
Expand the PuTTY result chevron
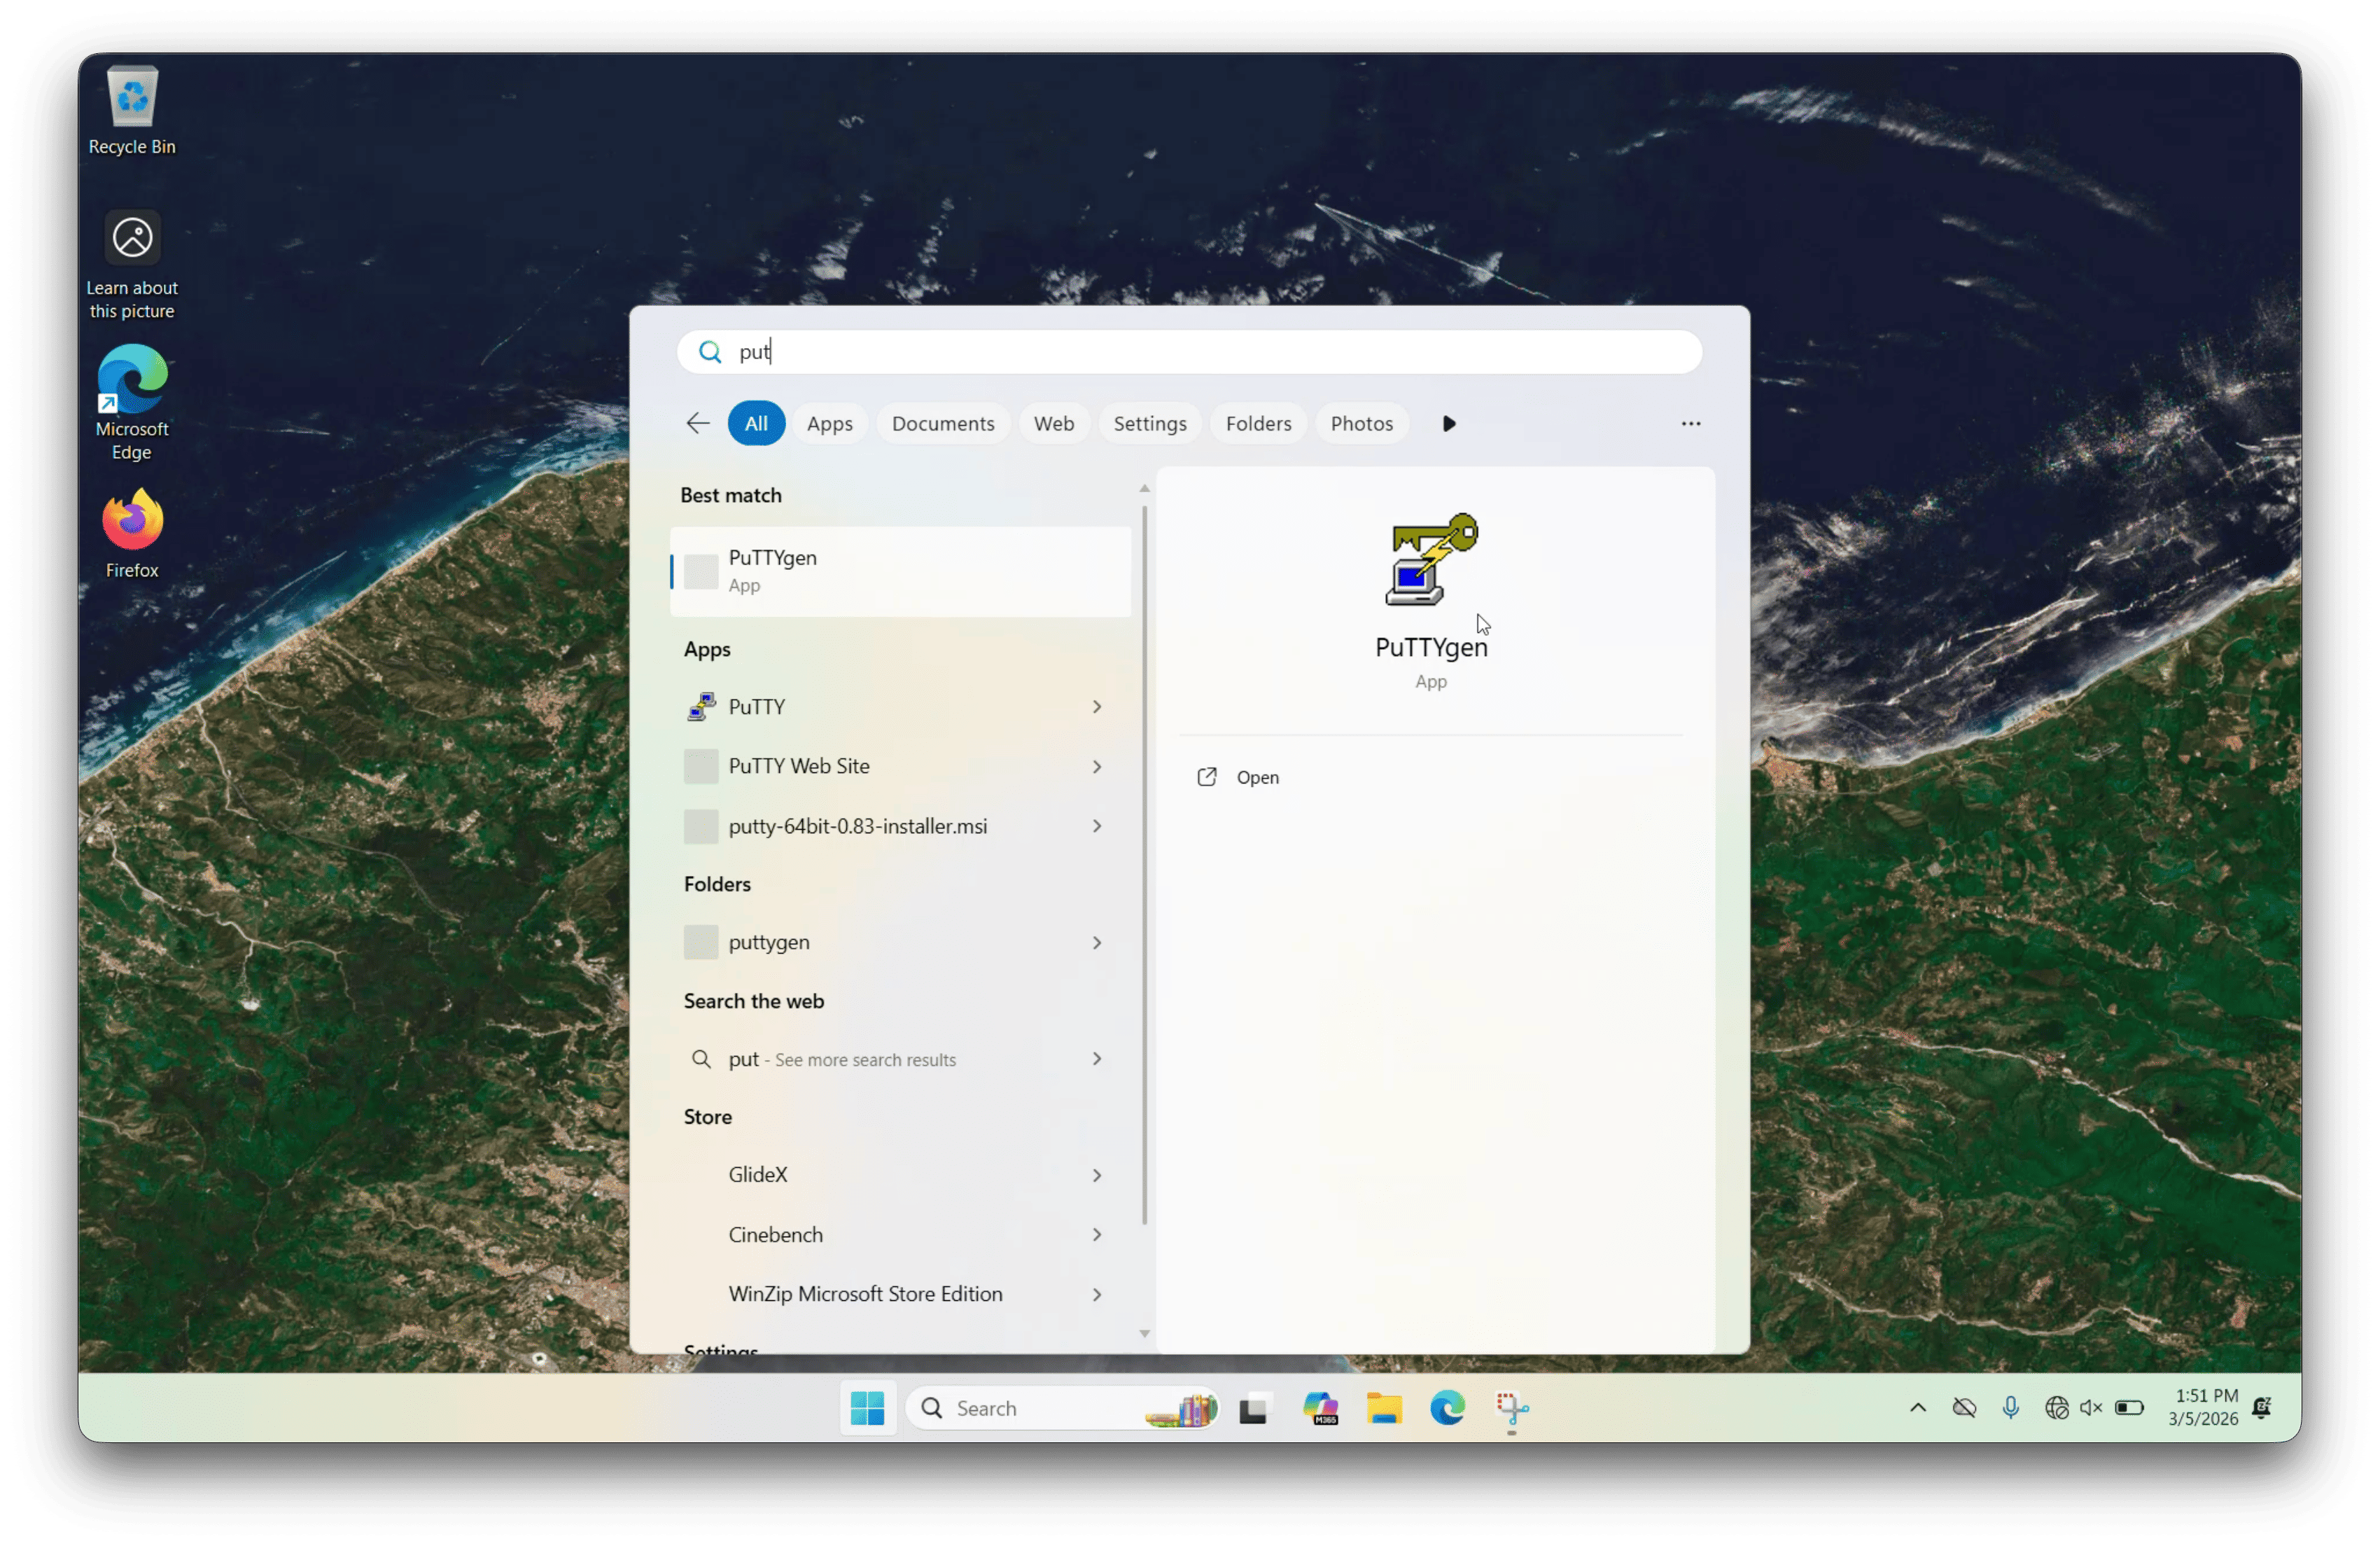click(1097, 707)
